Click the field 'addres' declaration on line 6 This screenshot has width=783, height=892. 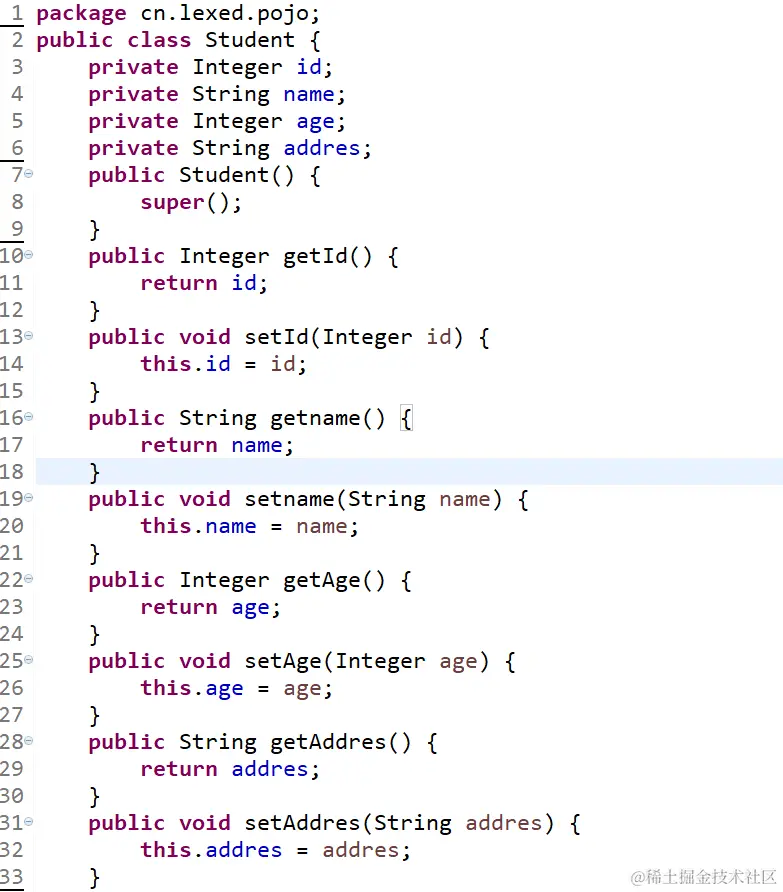tap(322, 148)
